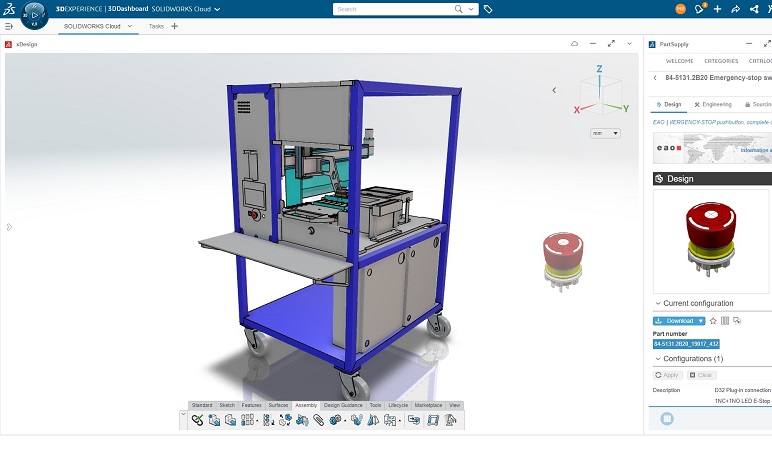
Task: Open the mm units dropdown
Action: (605, 133)
